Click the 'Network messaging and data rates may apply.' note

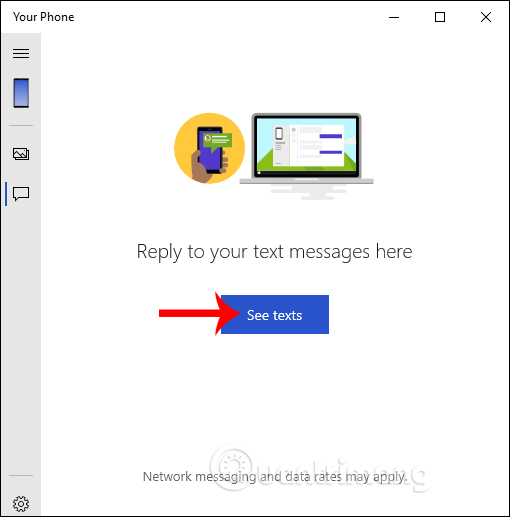click(275, 477)
